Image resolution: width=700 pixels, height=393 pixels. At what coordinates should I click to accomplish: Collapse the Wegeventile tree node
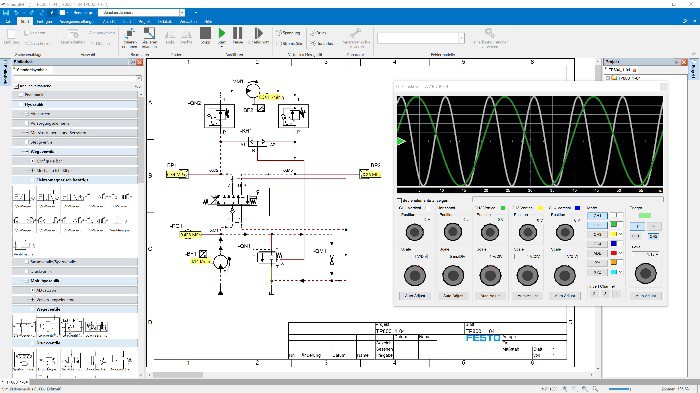pos(27,152)
